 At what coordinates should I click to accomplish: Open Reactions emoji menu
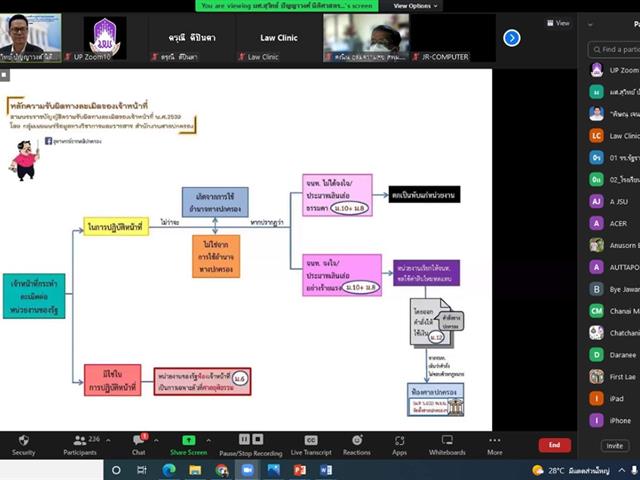[x=357, y=440]
